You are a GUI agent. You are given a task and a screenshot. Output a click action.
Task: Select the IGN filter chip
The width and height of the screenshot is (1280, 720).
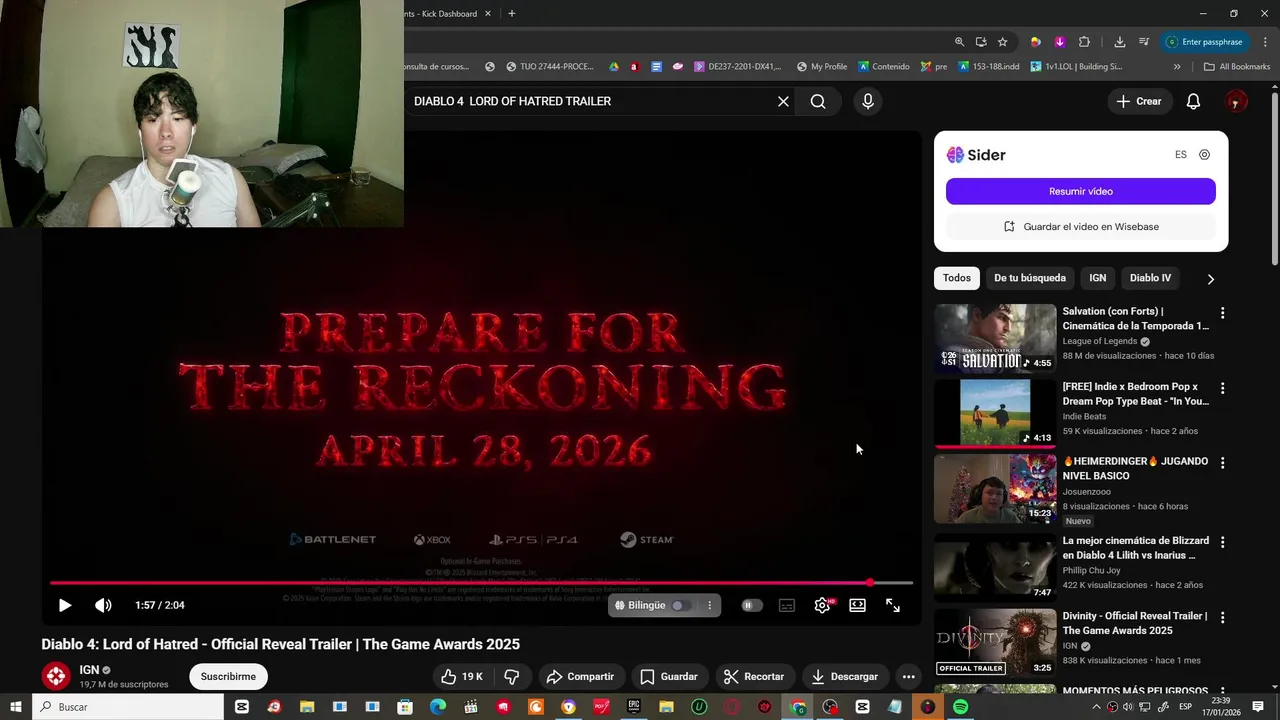point(1098,278)
